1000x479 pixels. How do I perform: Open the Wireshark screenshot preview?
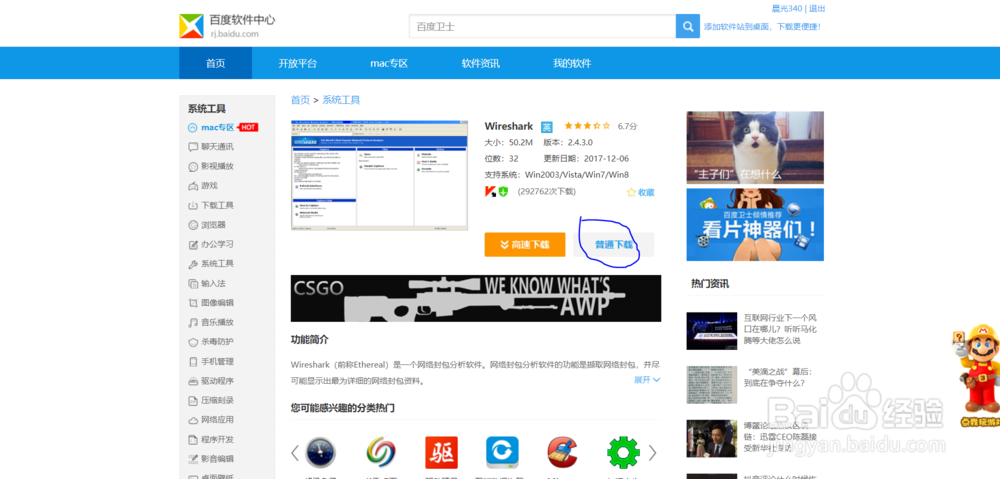coord(379,175)
